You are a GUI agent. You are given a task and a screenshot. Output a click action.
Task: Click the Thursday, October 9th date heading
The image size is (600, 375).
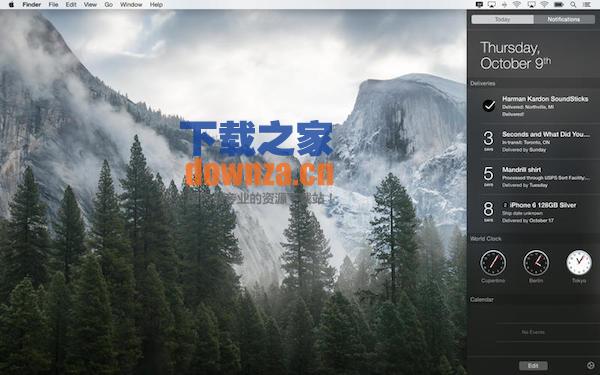pyautogui.click(x=515, y=55)
